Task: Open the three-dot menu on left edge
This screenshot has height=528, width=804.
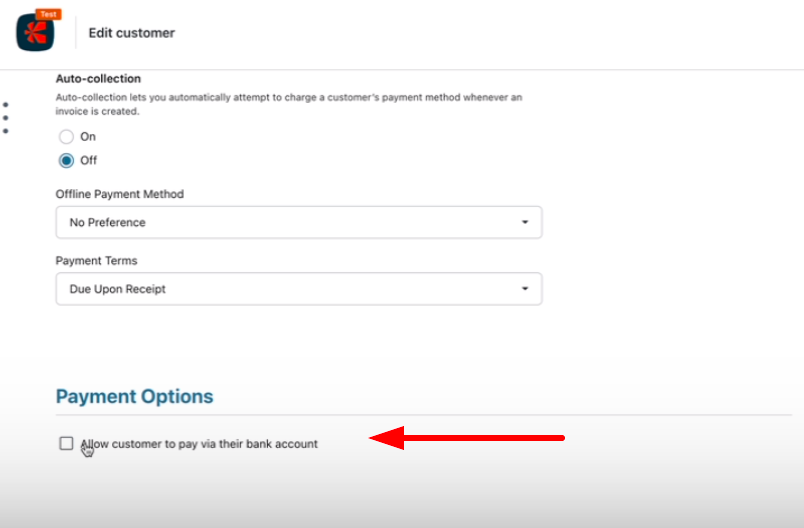Action: 6,117
